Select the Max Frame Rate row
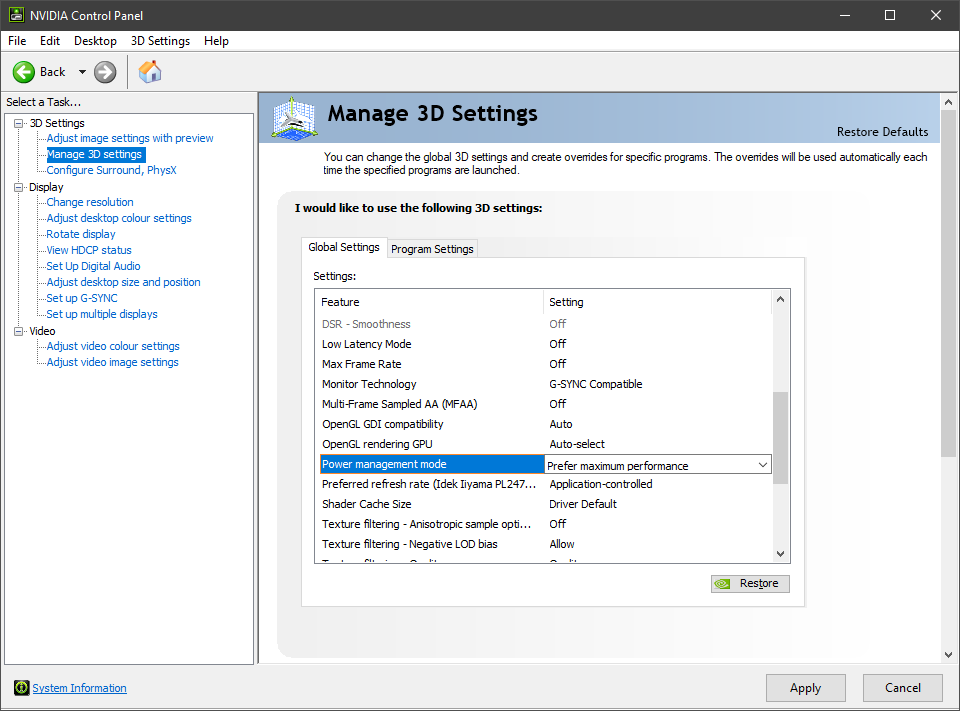960x711 pixels. click(x=544, y=364)
